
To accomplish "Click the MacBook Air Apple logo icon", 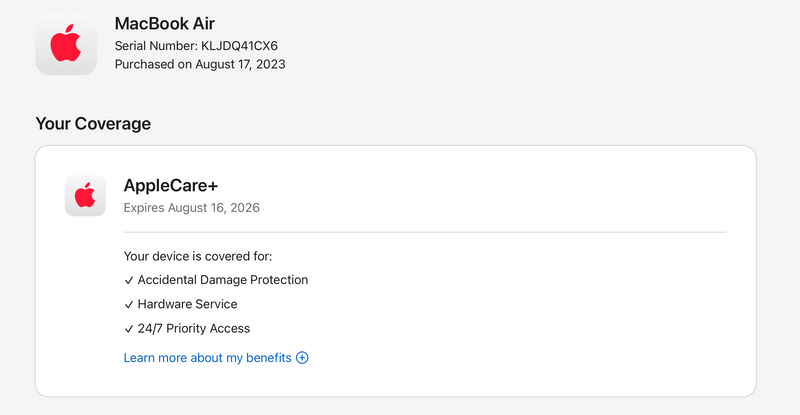I will point(66,44).
